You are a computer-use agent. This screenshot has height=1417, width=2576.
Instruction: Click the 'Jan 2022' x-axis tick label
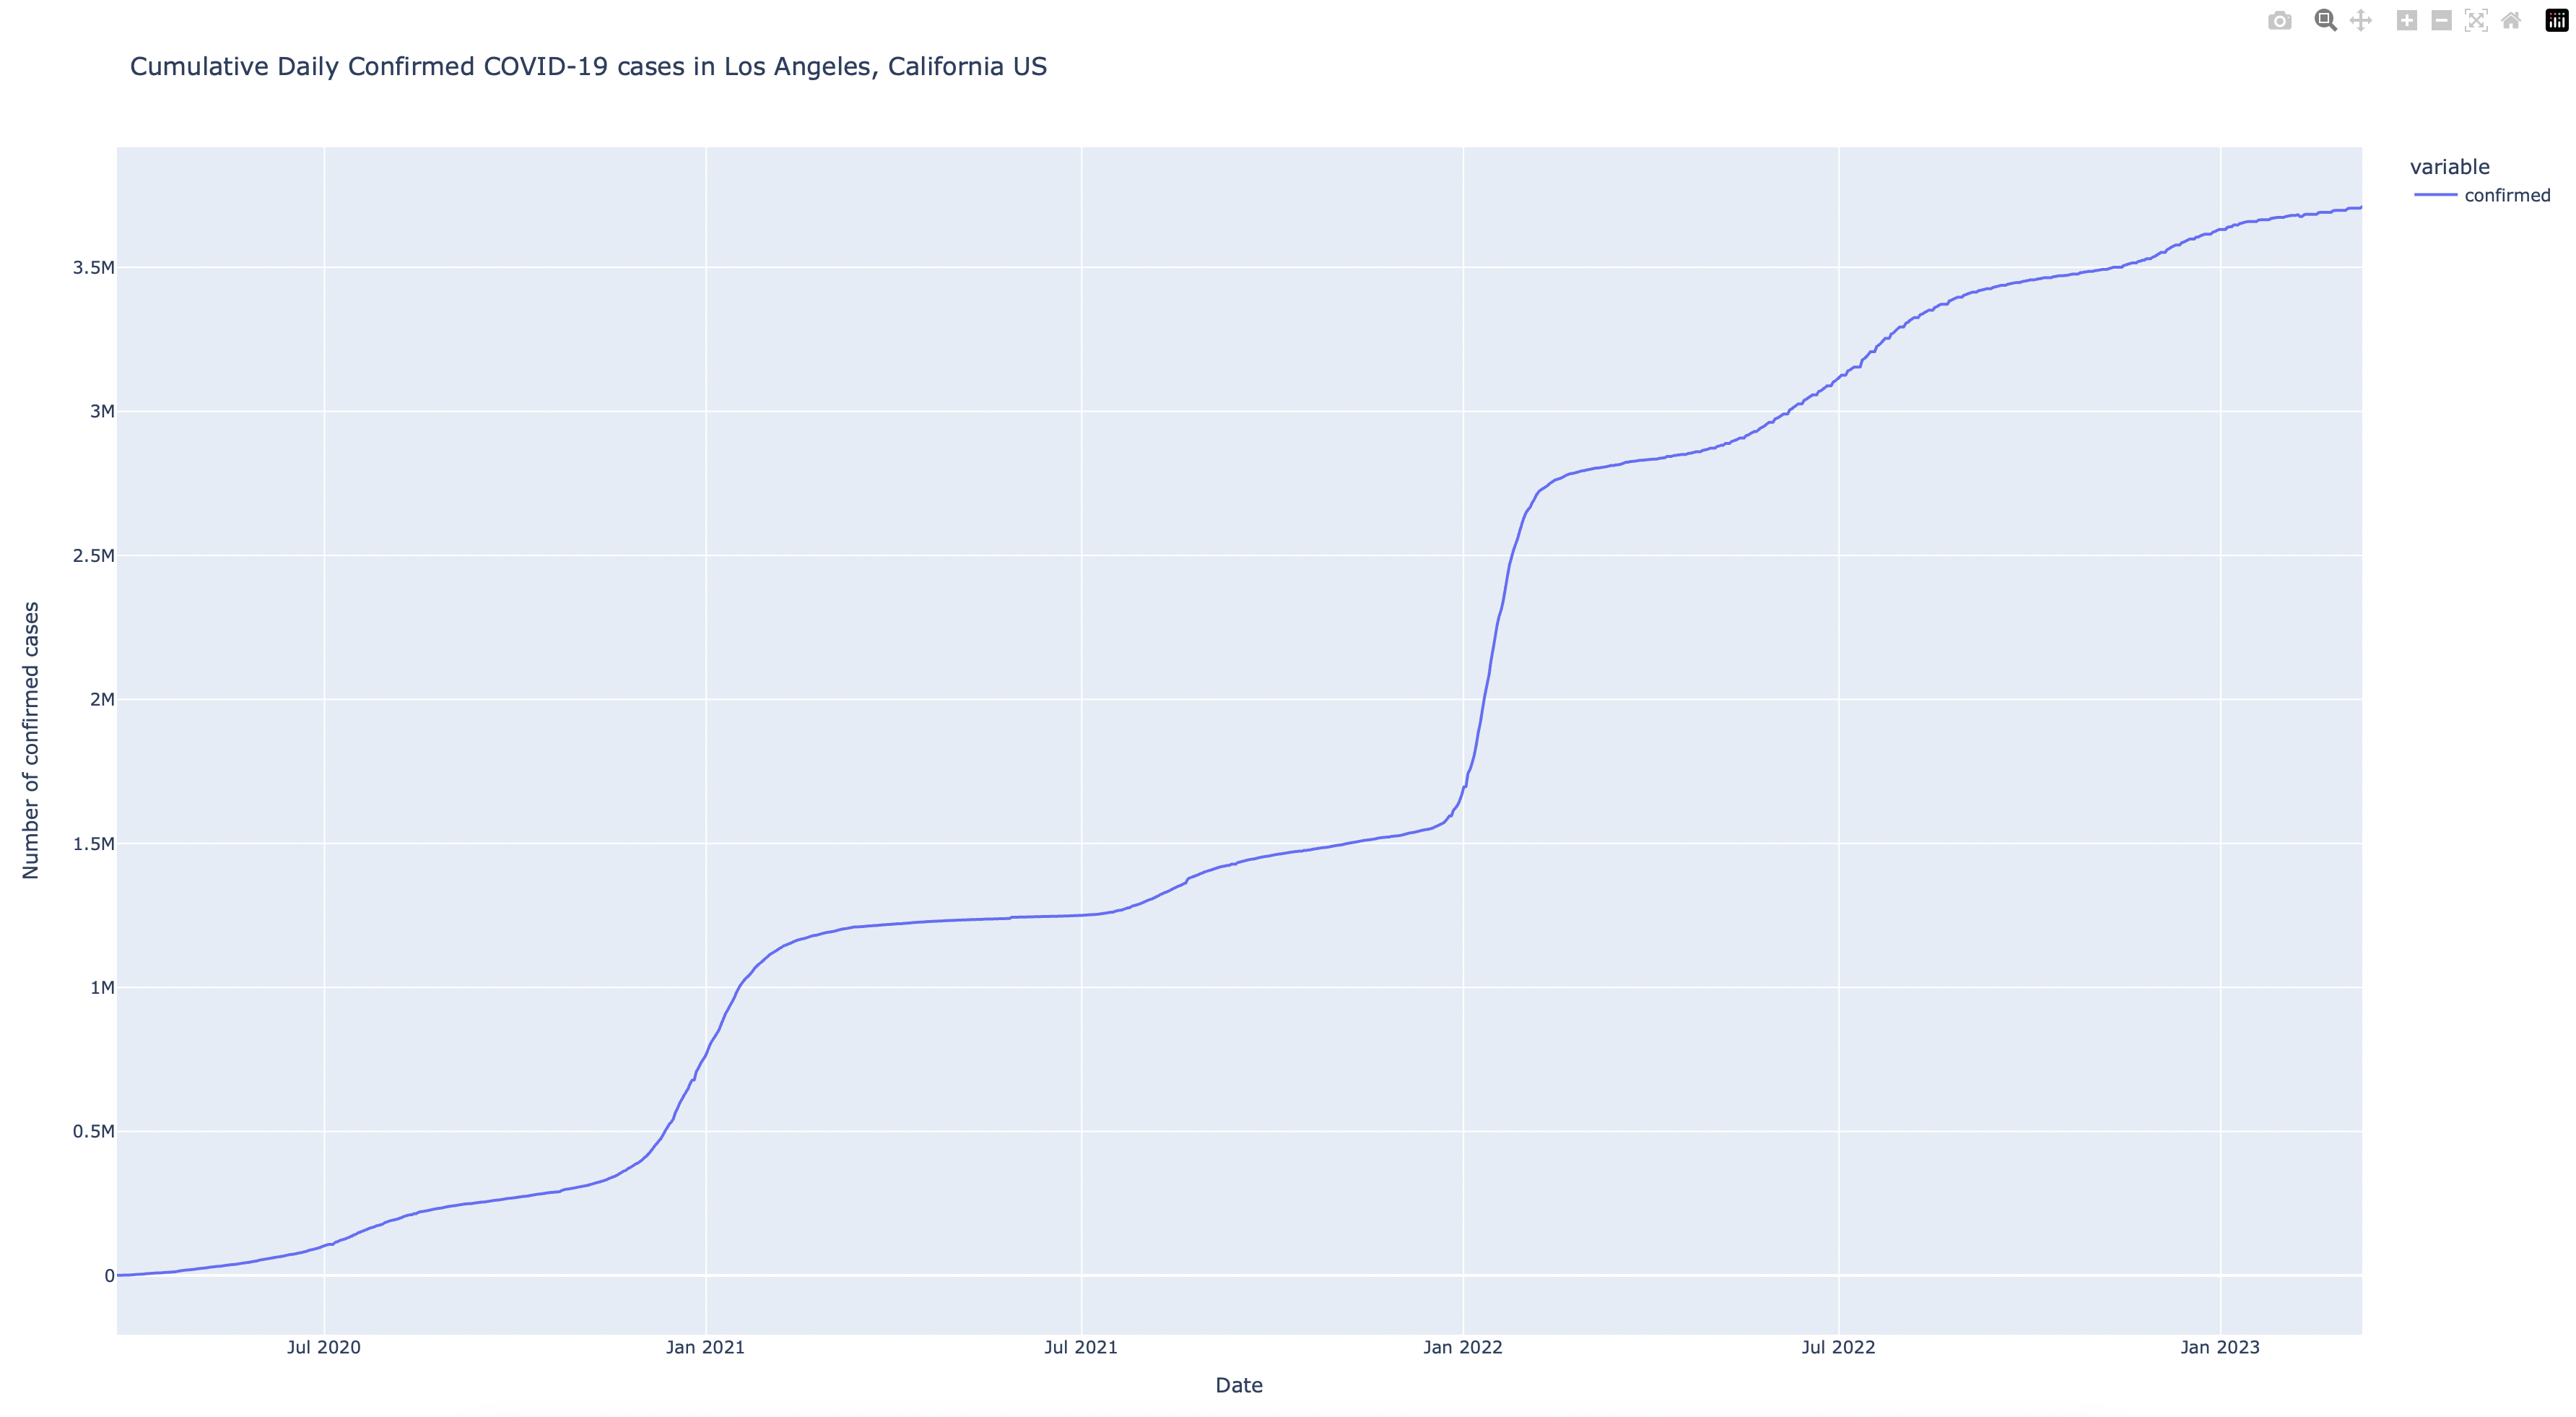[1462, 1347]
